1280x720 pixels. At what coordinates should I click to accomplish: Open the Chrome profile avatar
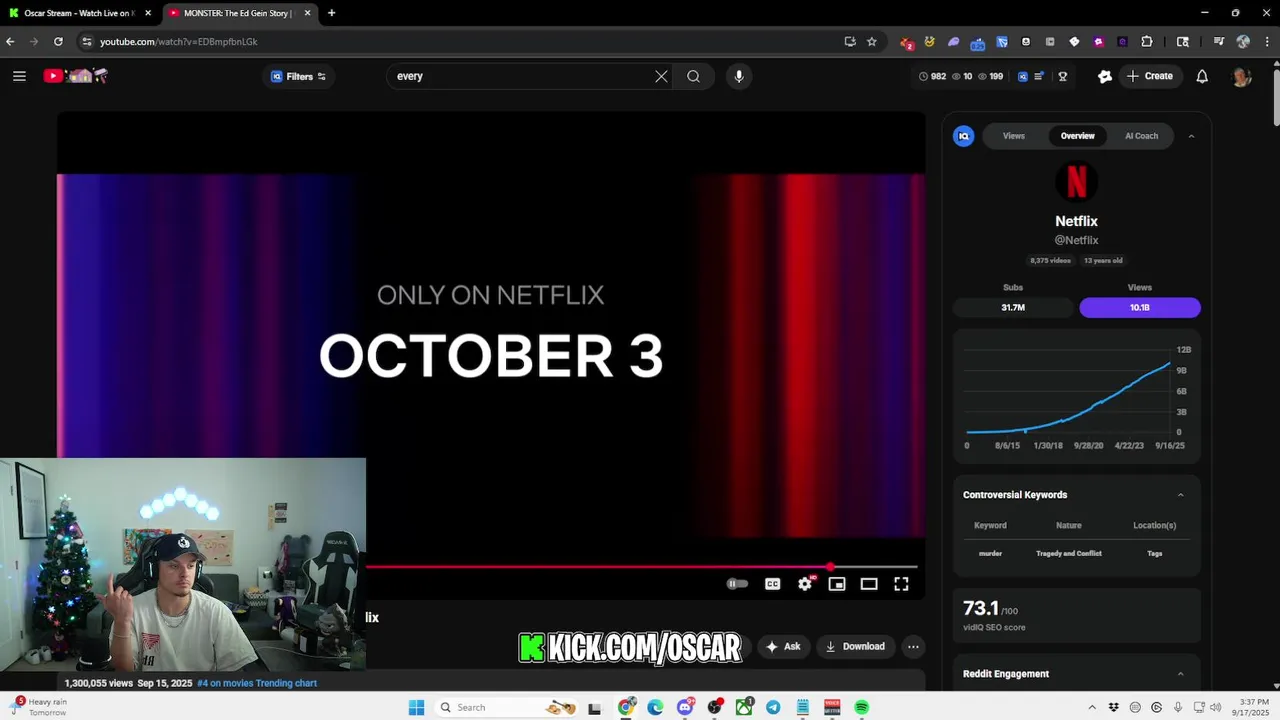pyautogui.click(x=1243, y=42)
